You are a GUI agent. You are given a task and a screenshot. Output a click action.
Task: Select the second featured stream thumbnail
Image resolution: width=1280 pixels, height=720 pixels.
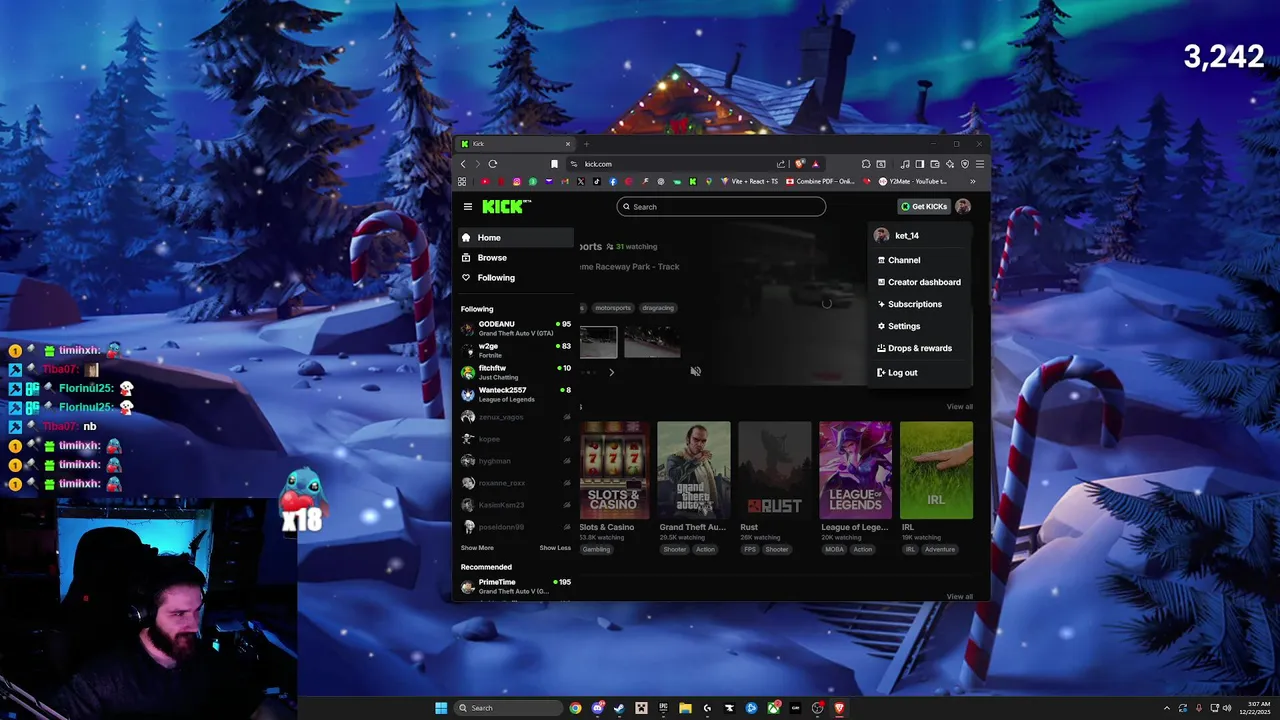(x=652, y=342)
